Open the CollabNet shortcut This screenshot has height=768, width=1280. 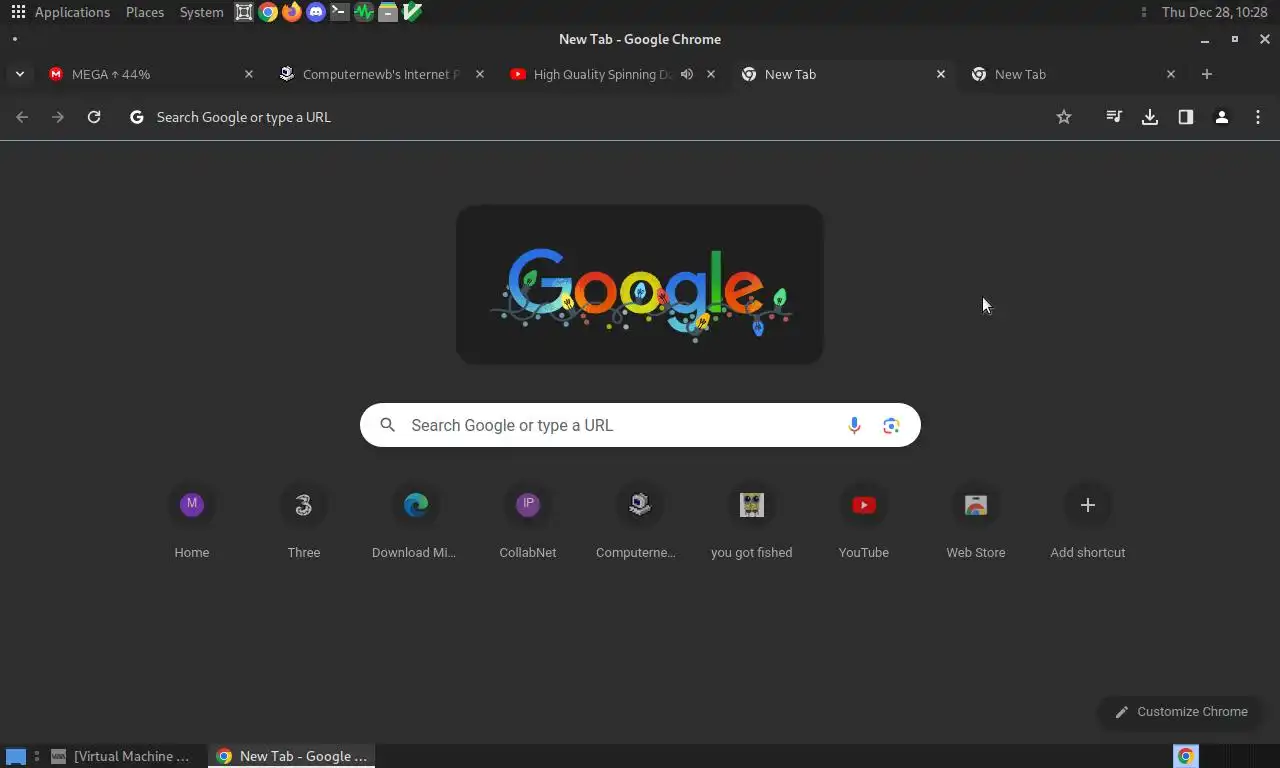(528, 522)
